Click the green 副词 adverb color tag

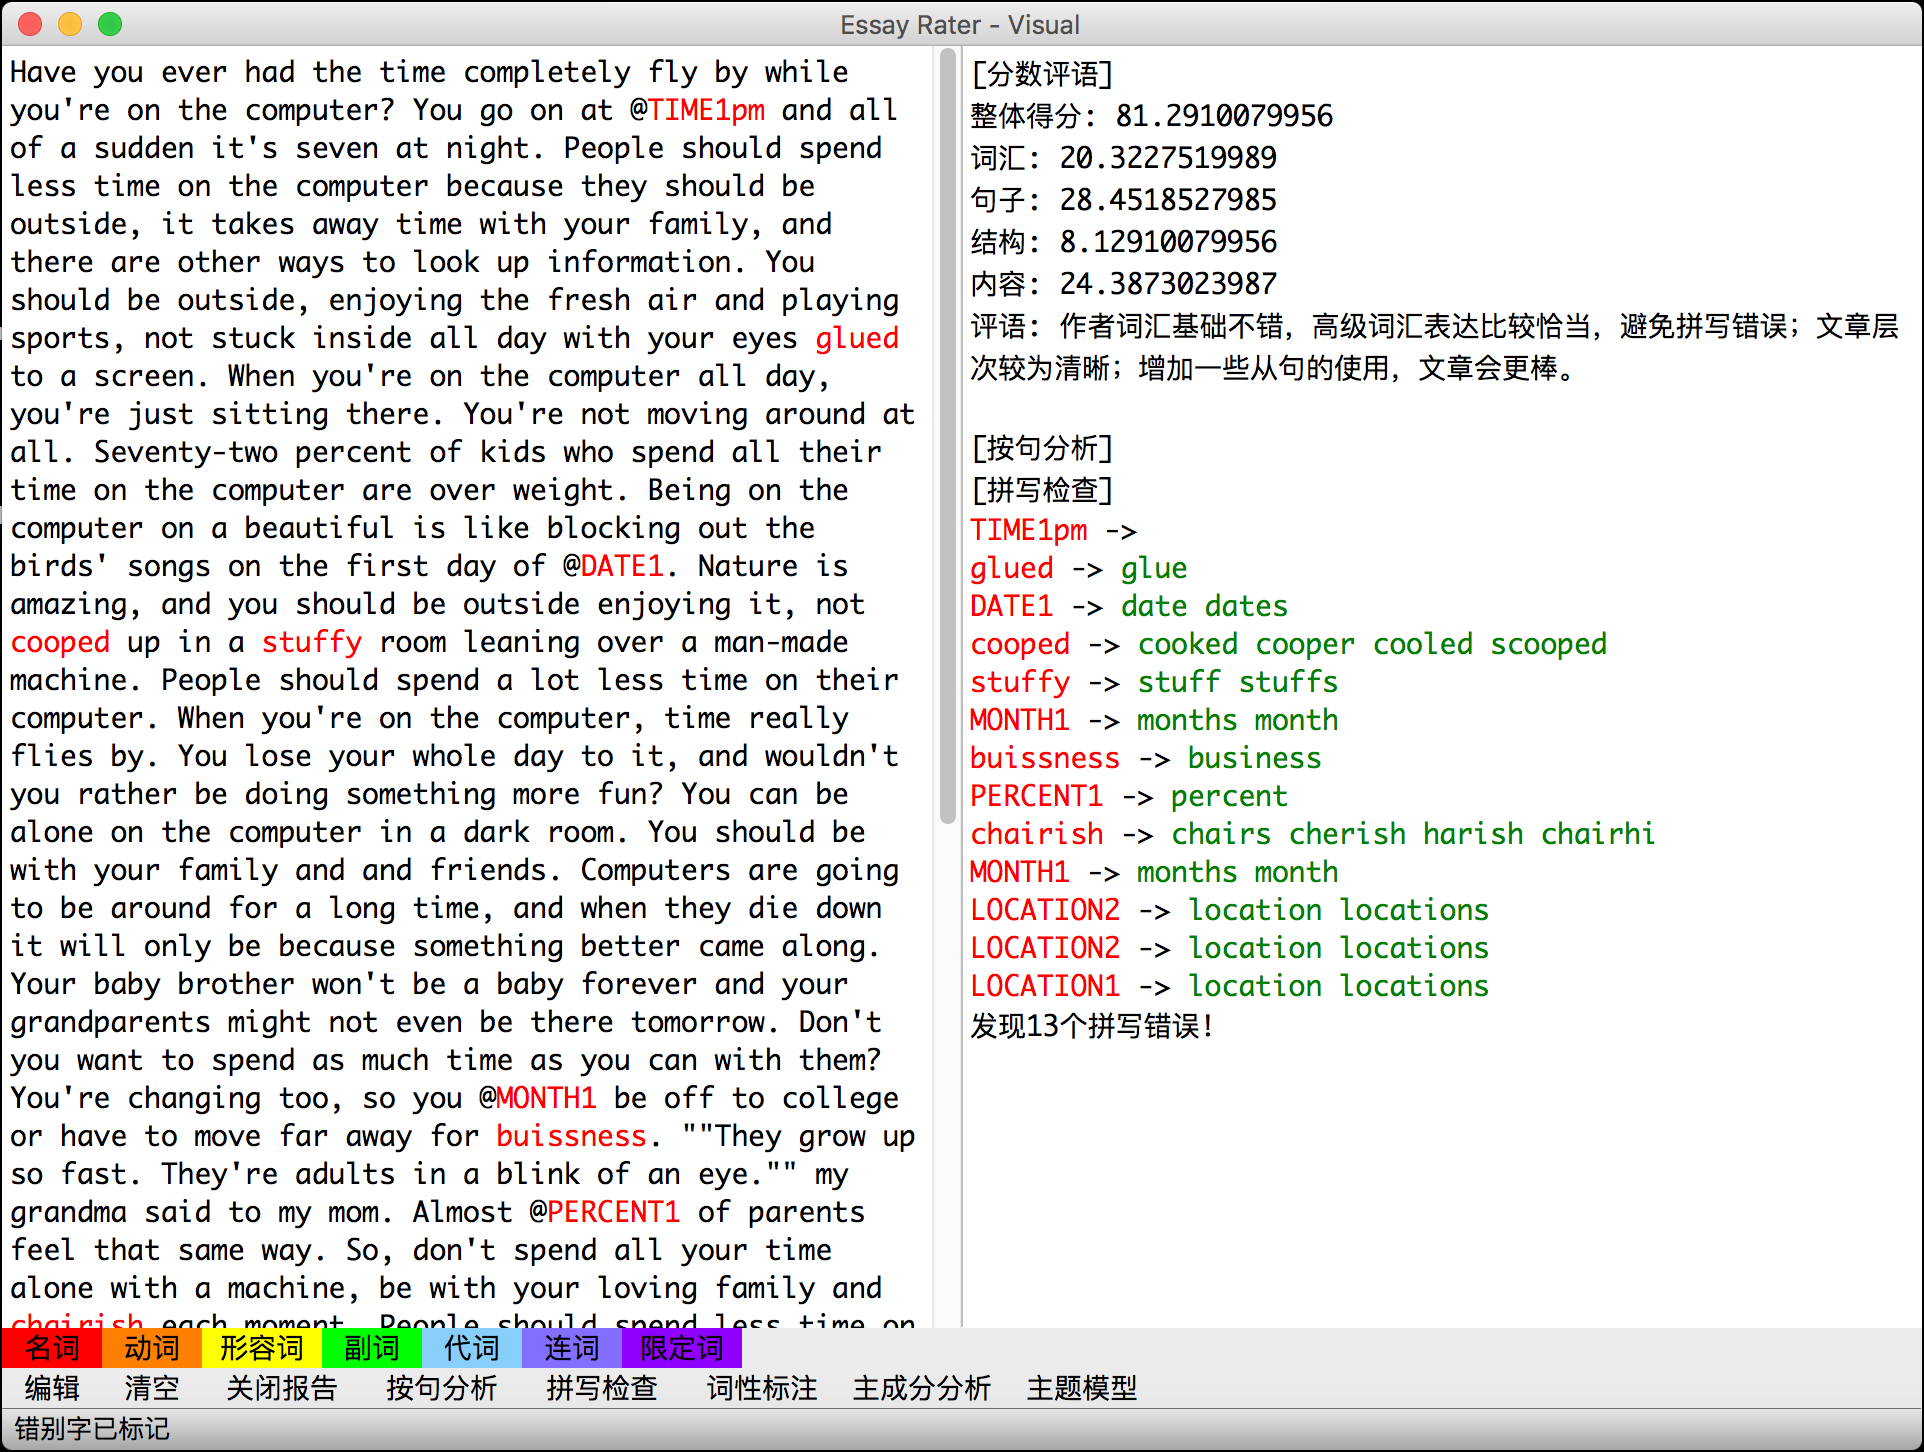click(371, 1348)
